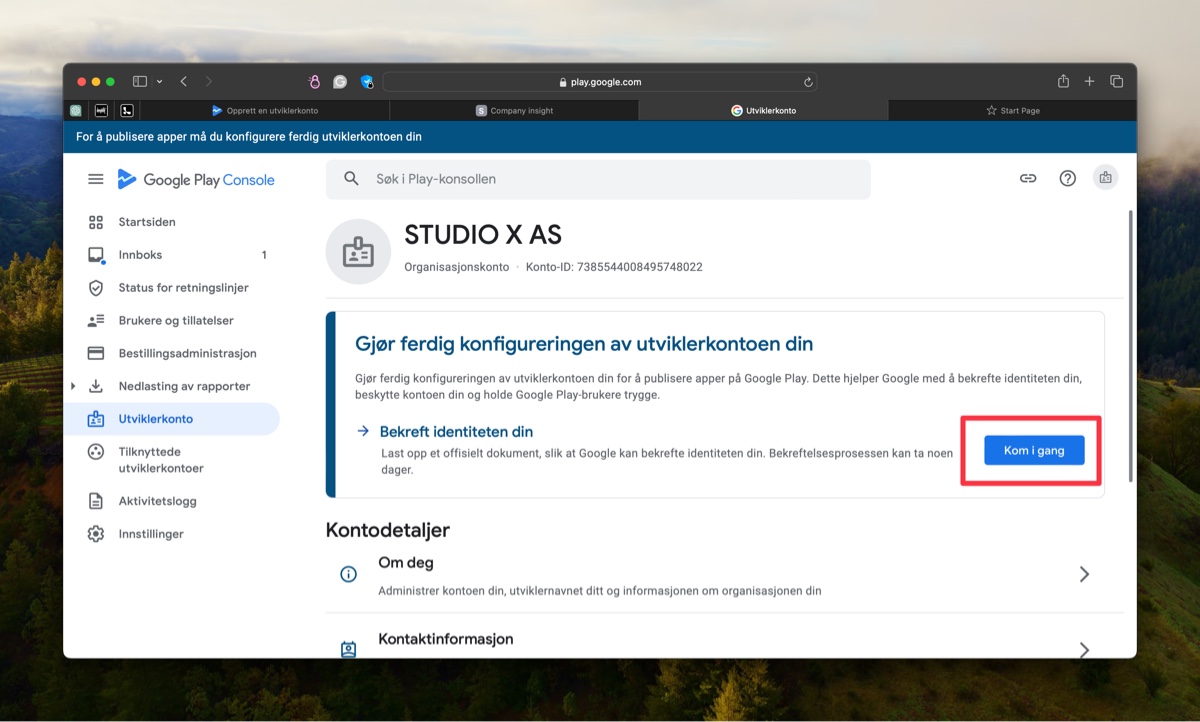Open the Kontaktinformasjon row
Image resolution: width=1200 pixels, height=722 pixels.
725,640
